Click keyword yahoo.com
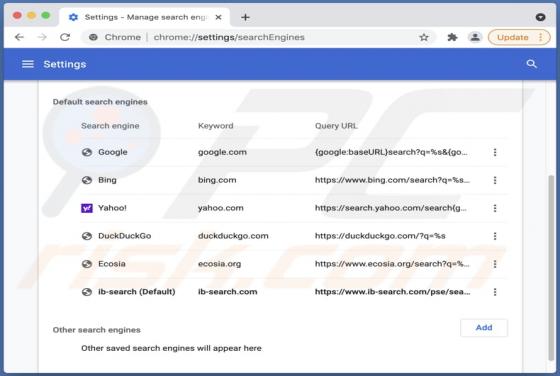 click(221, 208)
